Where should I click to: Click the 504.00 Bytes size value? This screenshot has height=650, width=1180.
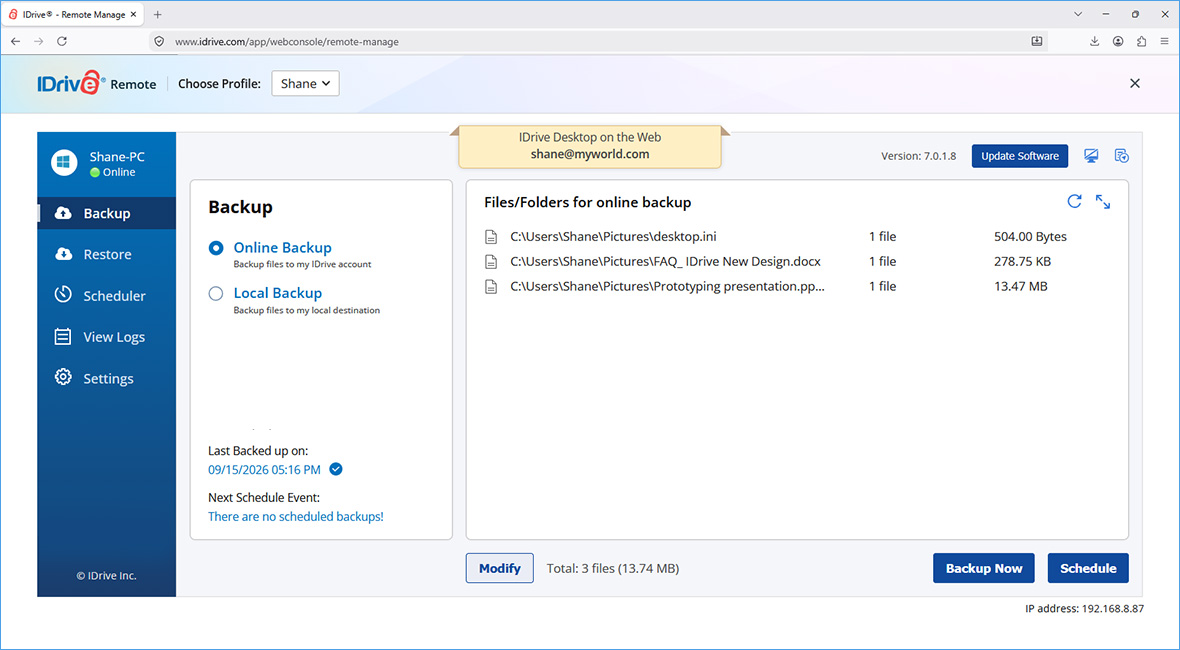coord(1030,236)
